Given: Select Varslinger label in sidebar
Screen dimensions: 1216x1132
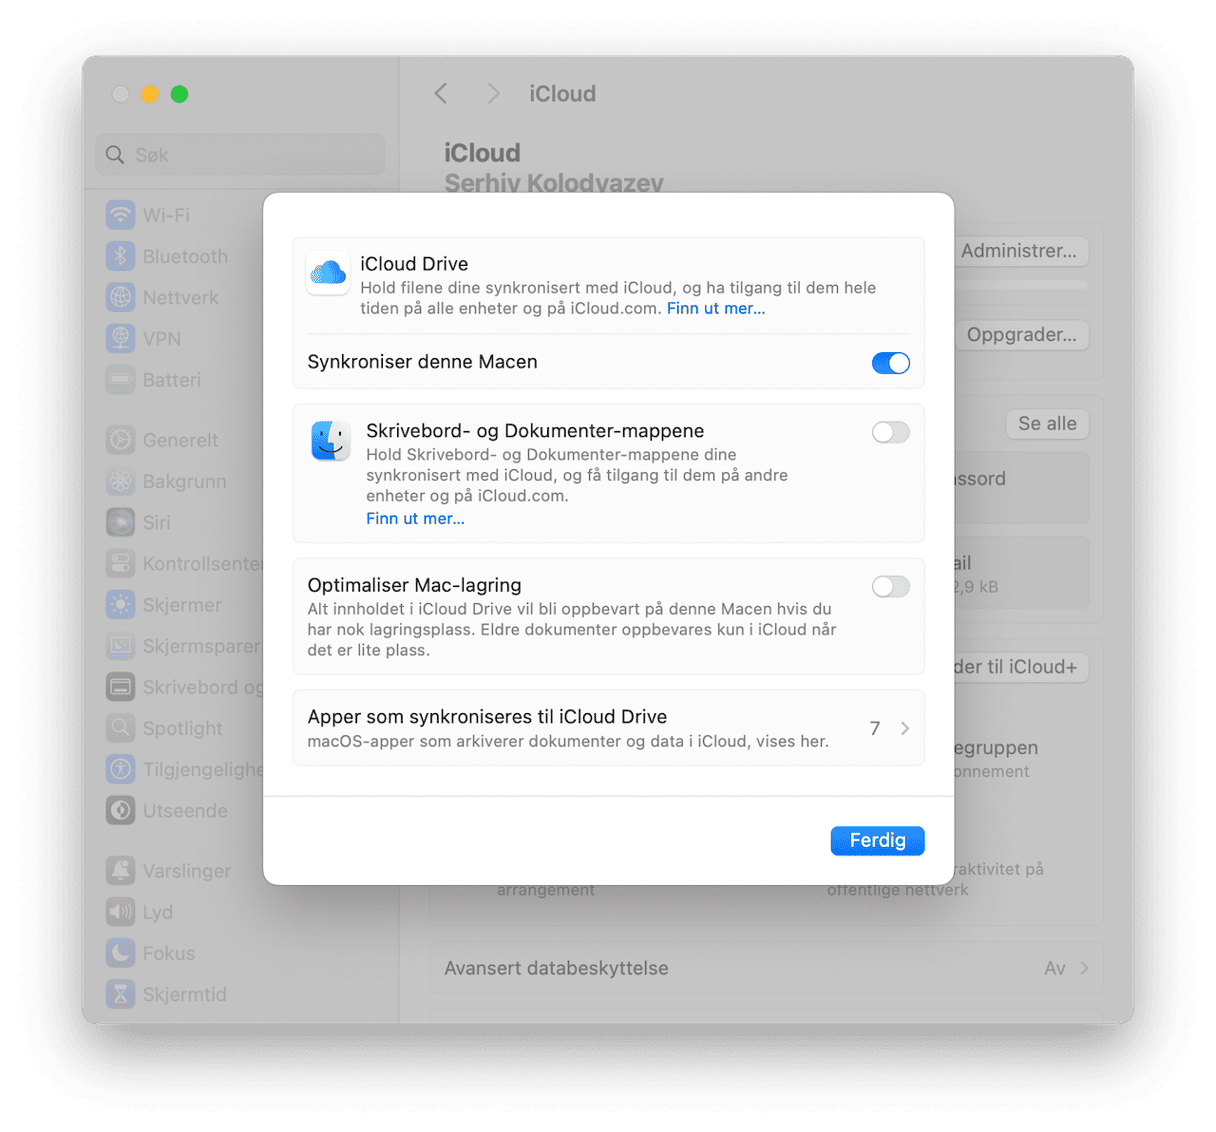Looking at the screenshot, I should pyautogui.click(x=187, y=871).
